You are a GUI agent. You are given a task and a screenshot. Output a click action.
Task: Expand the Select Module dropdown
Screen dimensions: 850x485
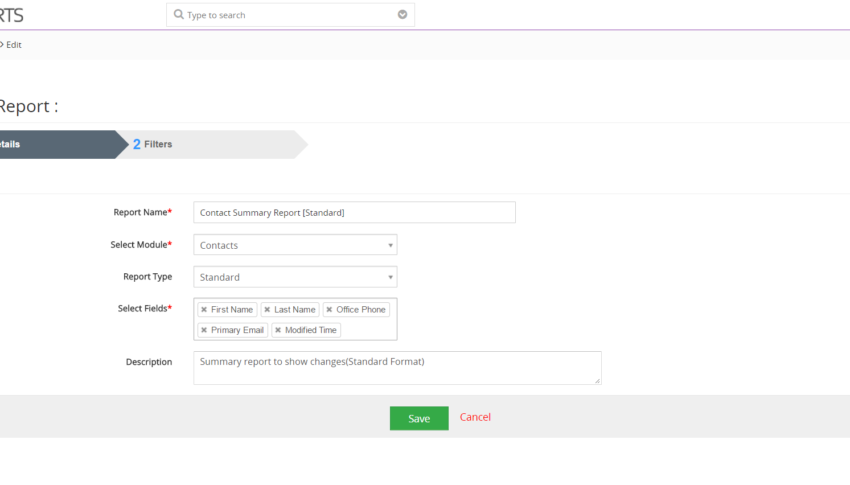click(295, 245)
